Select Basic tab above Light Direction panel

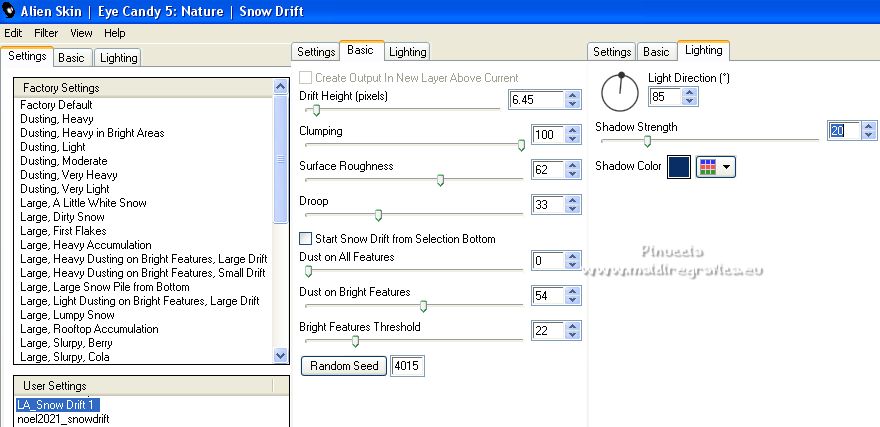pyautogui.click(x=656, y=52)
